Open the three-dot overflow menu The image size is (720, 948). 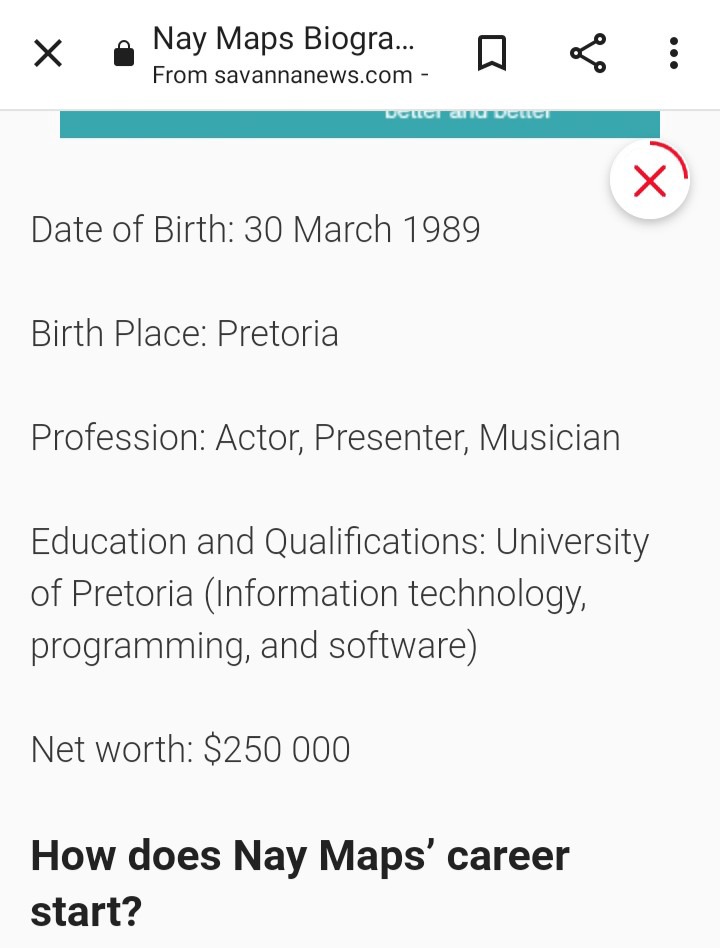point(674,53)
